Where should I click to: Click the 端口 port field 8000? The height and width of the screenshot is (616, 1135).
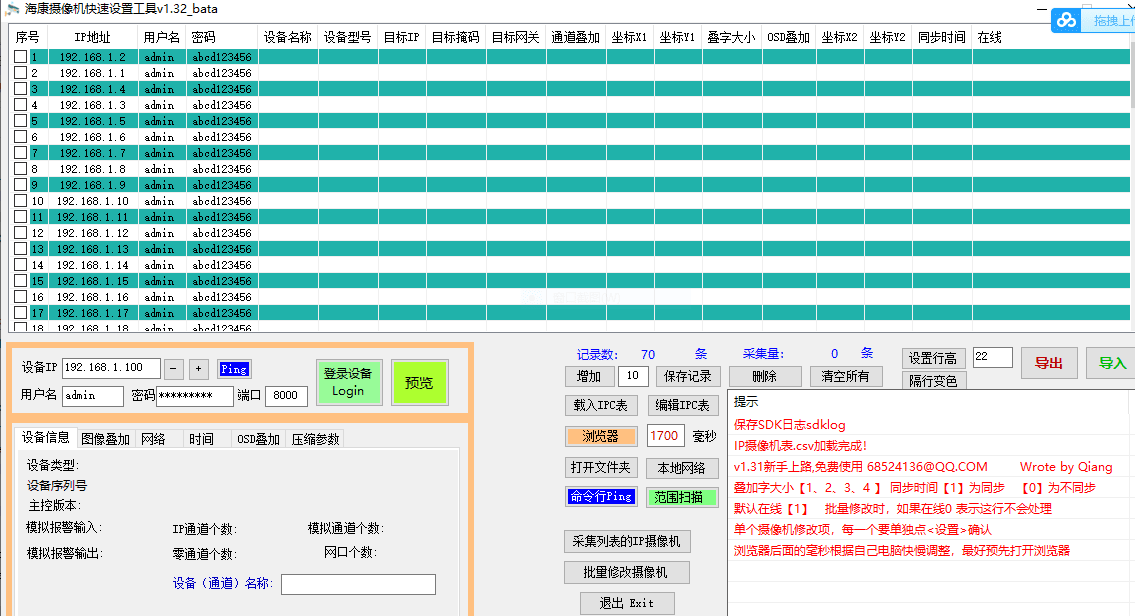[x=287, y=395]
